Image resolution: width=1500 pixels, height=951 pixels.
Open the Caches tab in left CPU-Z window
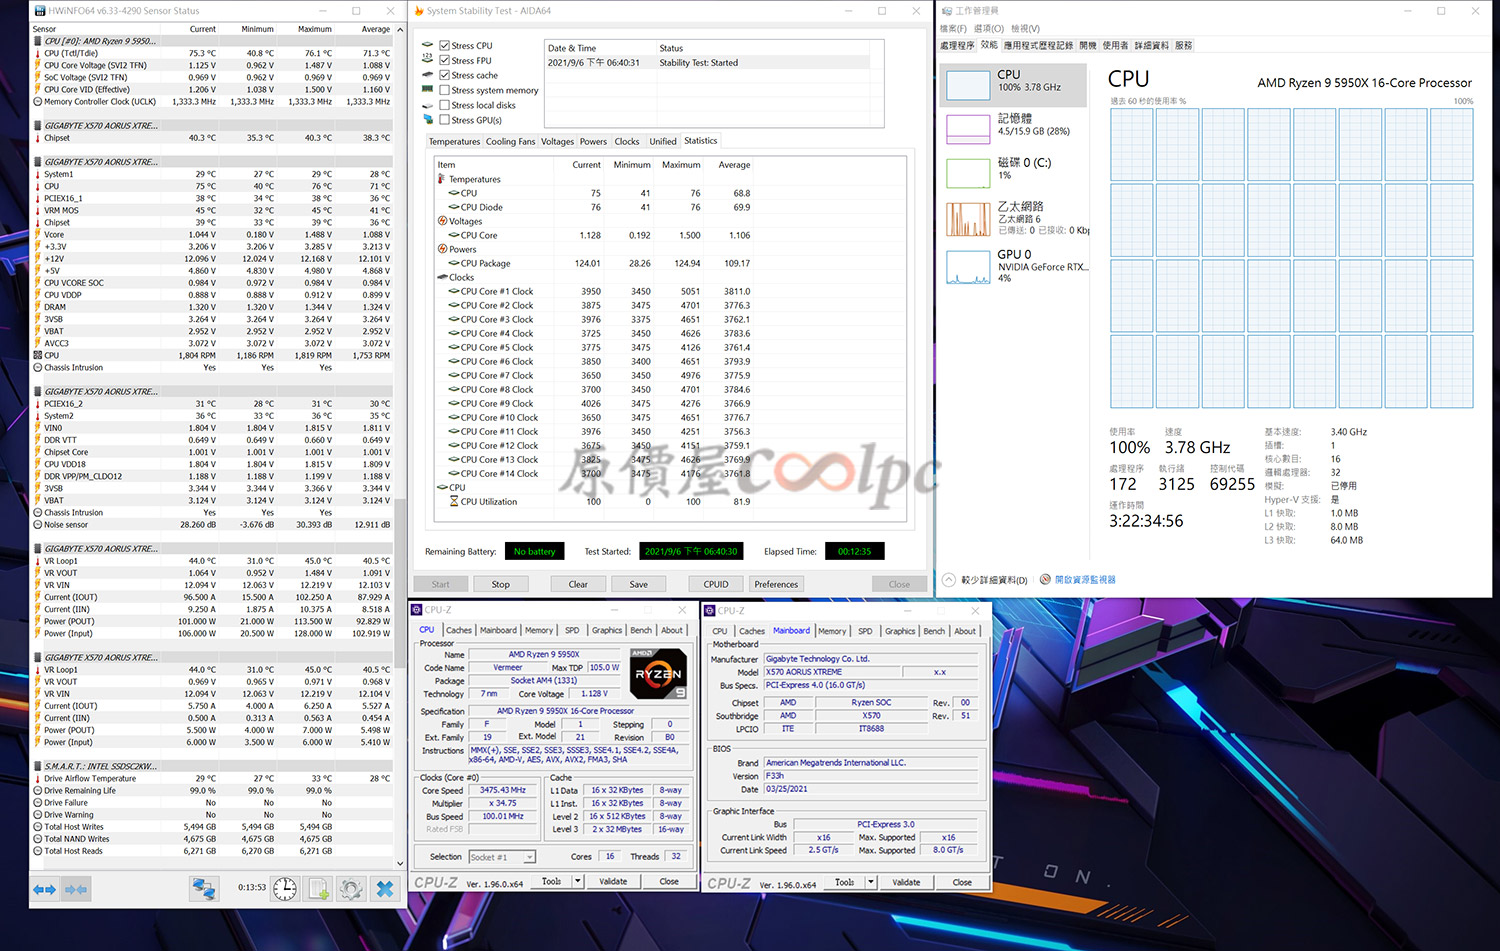459,630
